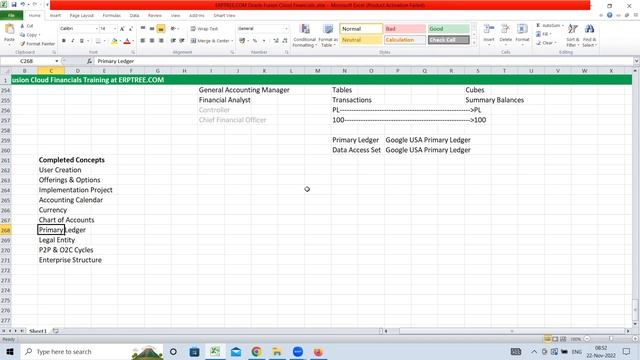
Task: Apply the Bad cell style
Action: tap(404, 29)
